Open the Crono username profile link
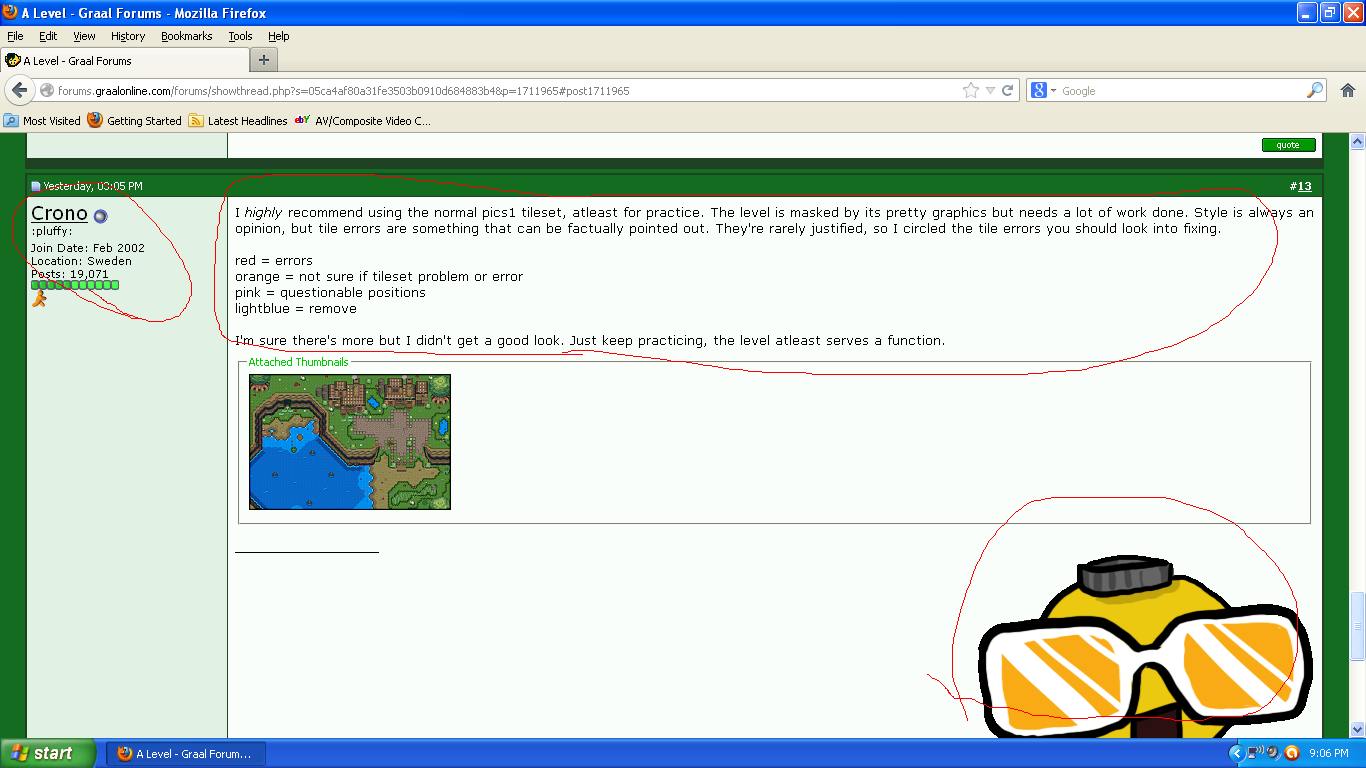This screenshot has width=1366, height=768. click(59, 213)
